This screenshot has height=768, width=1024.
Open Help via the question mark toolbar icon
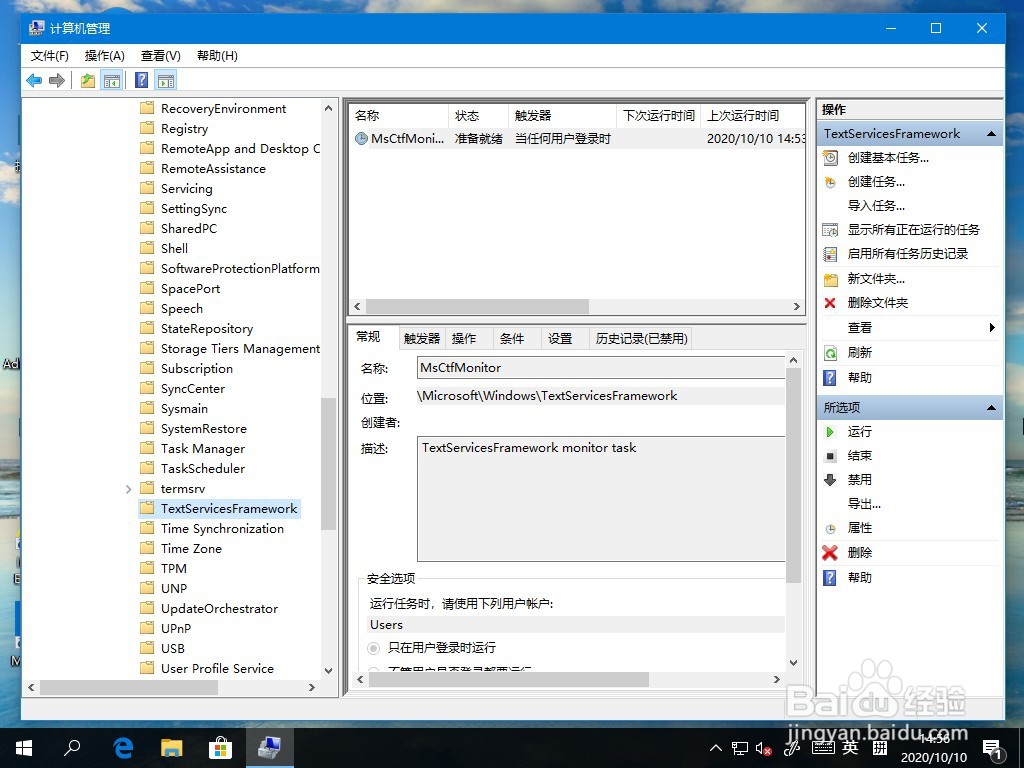[141, 80]
